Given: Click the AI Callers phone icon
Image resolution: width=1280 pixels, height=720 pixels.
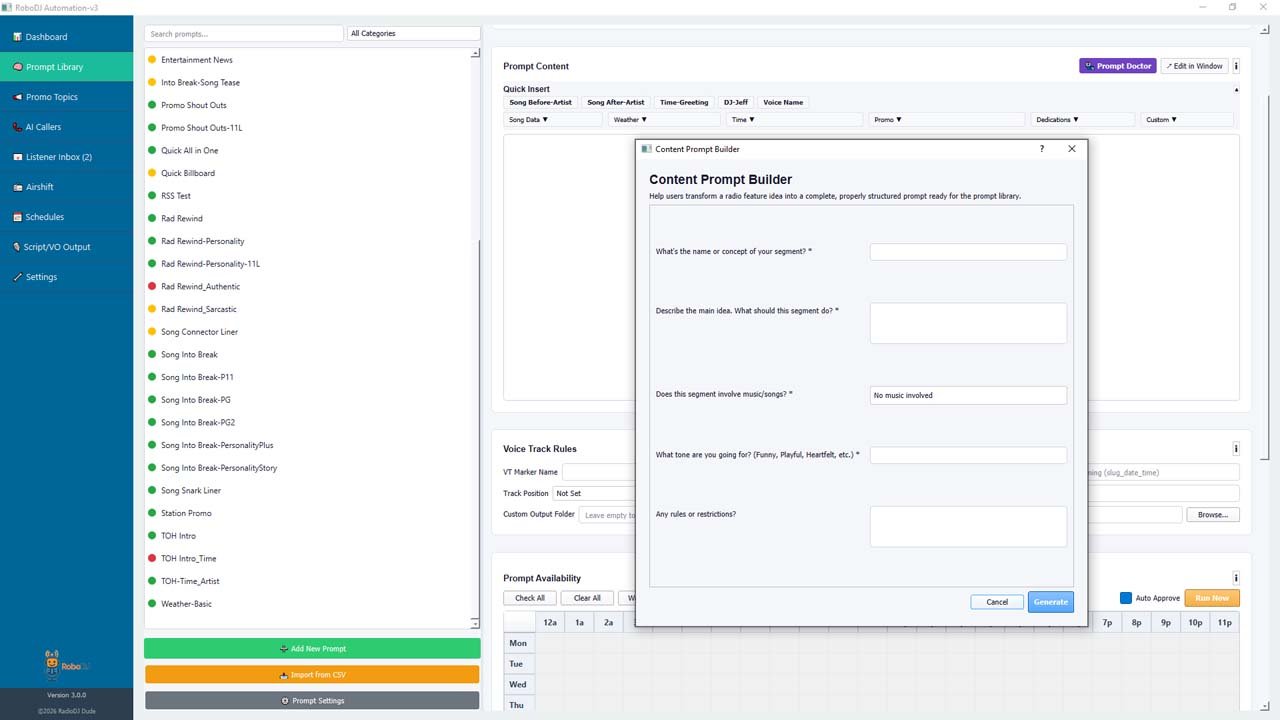Looking at the screenshot, I should [17, 127].
